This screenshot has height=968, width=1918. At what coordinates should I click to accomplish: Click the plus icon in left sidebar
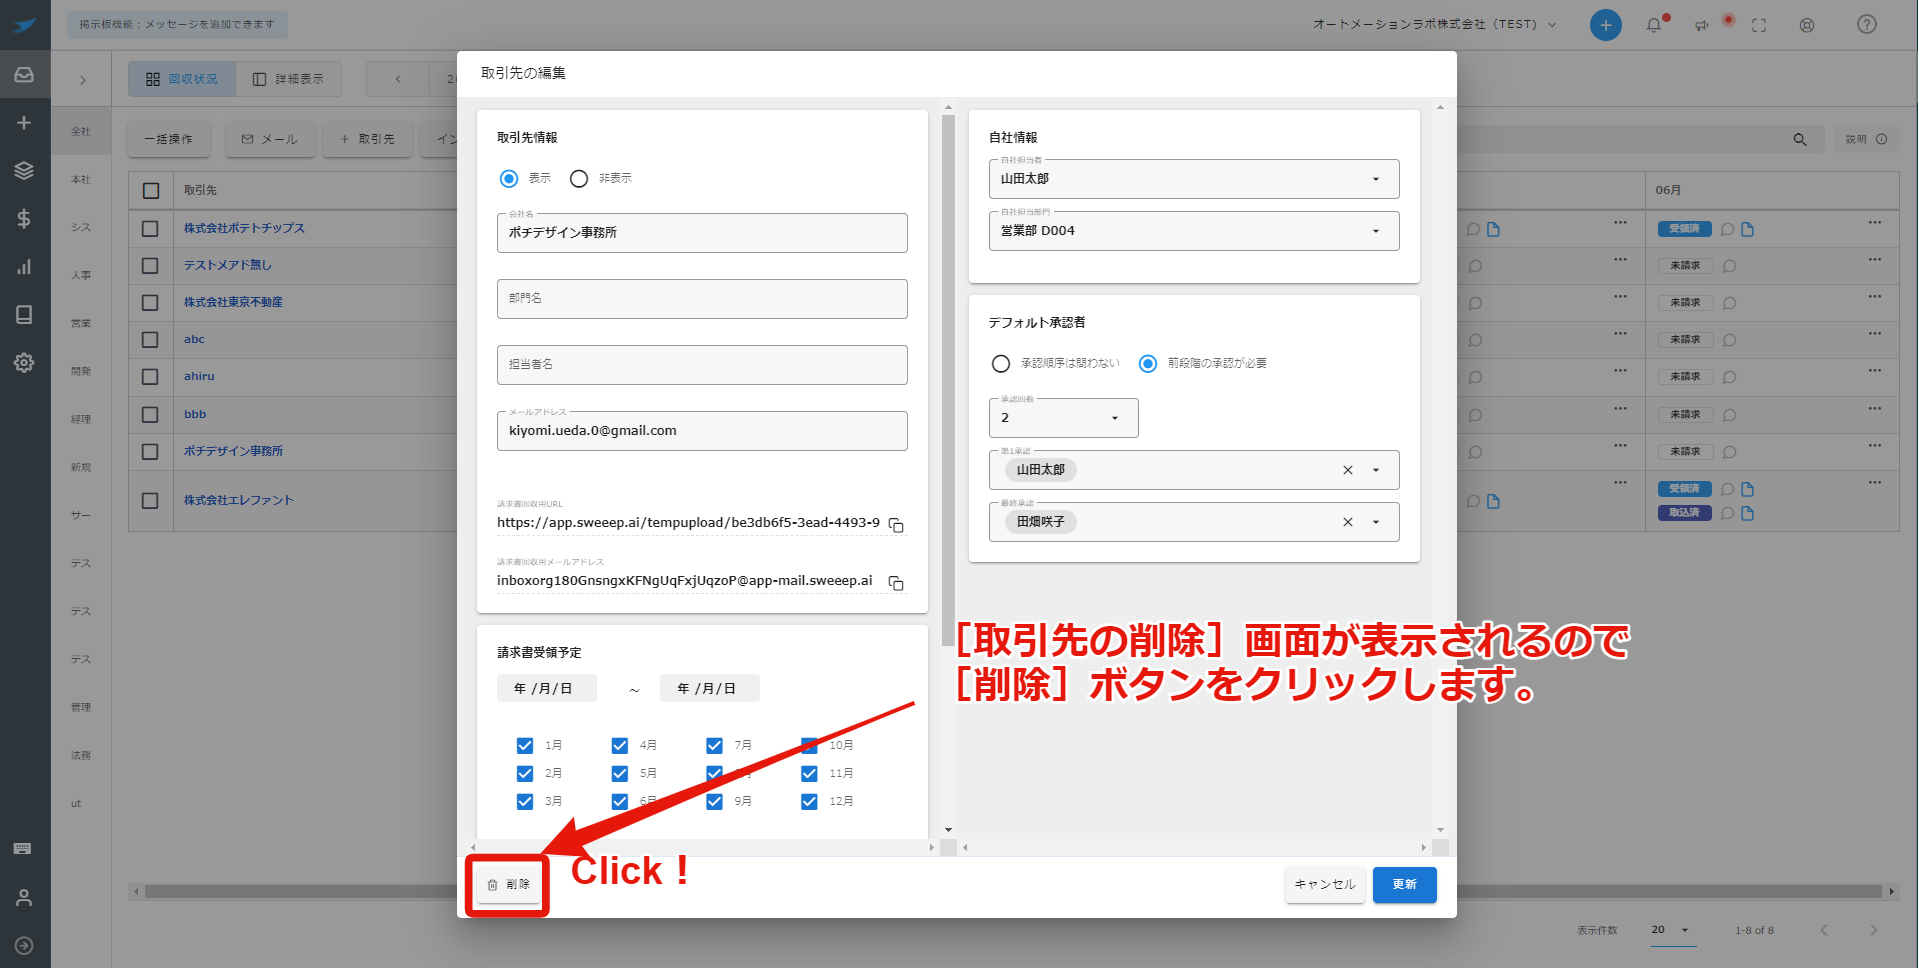click(x=24, y=122)
